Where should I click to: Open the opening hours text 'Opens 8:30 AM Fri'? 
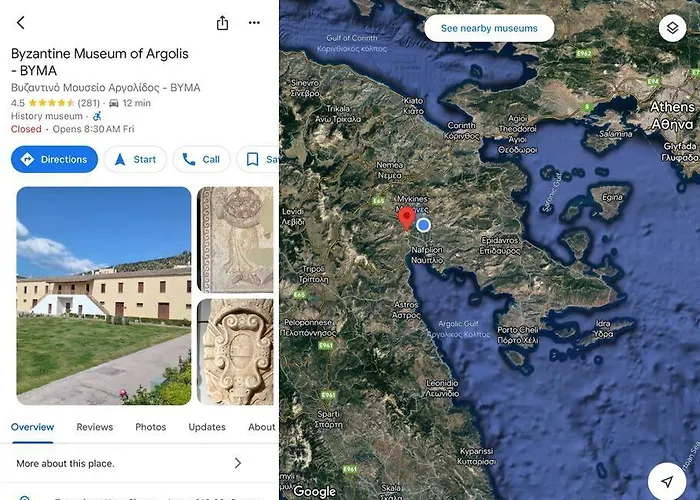93,129
